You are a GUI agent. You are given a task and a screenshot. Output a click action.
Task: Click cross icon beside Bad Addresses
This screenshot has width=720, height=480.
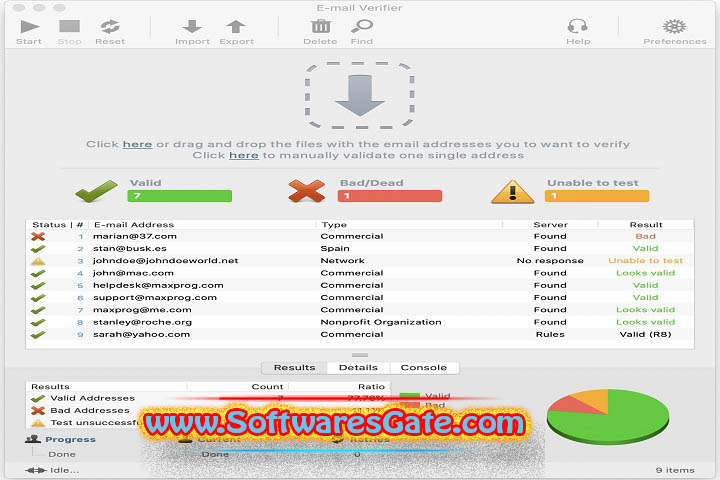[x=38, y=410]
